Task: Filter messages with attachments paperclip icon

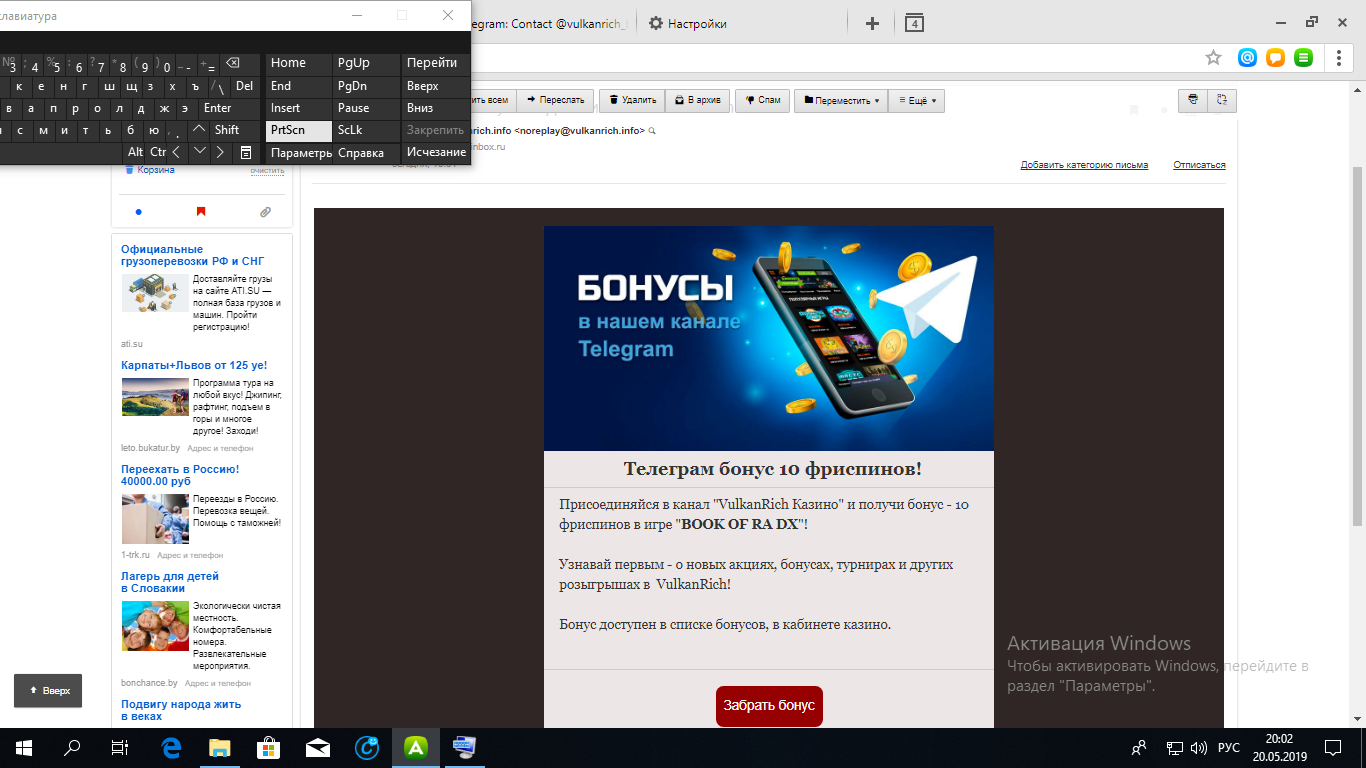Action: pos(265,212)
